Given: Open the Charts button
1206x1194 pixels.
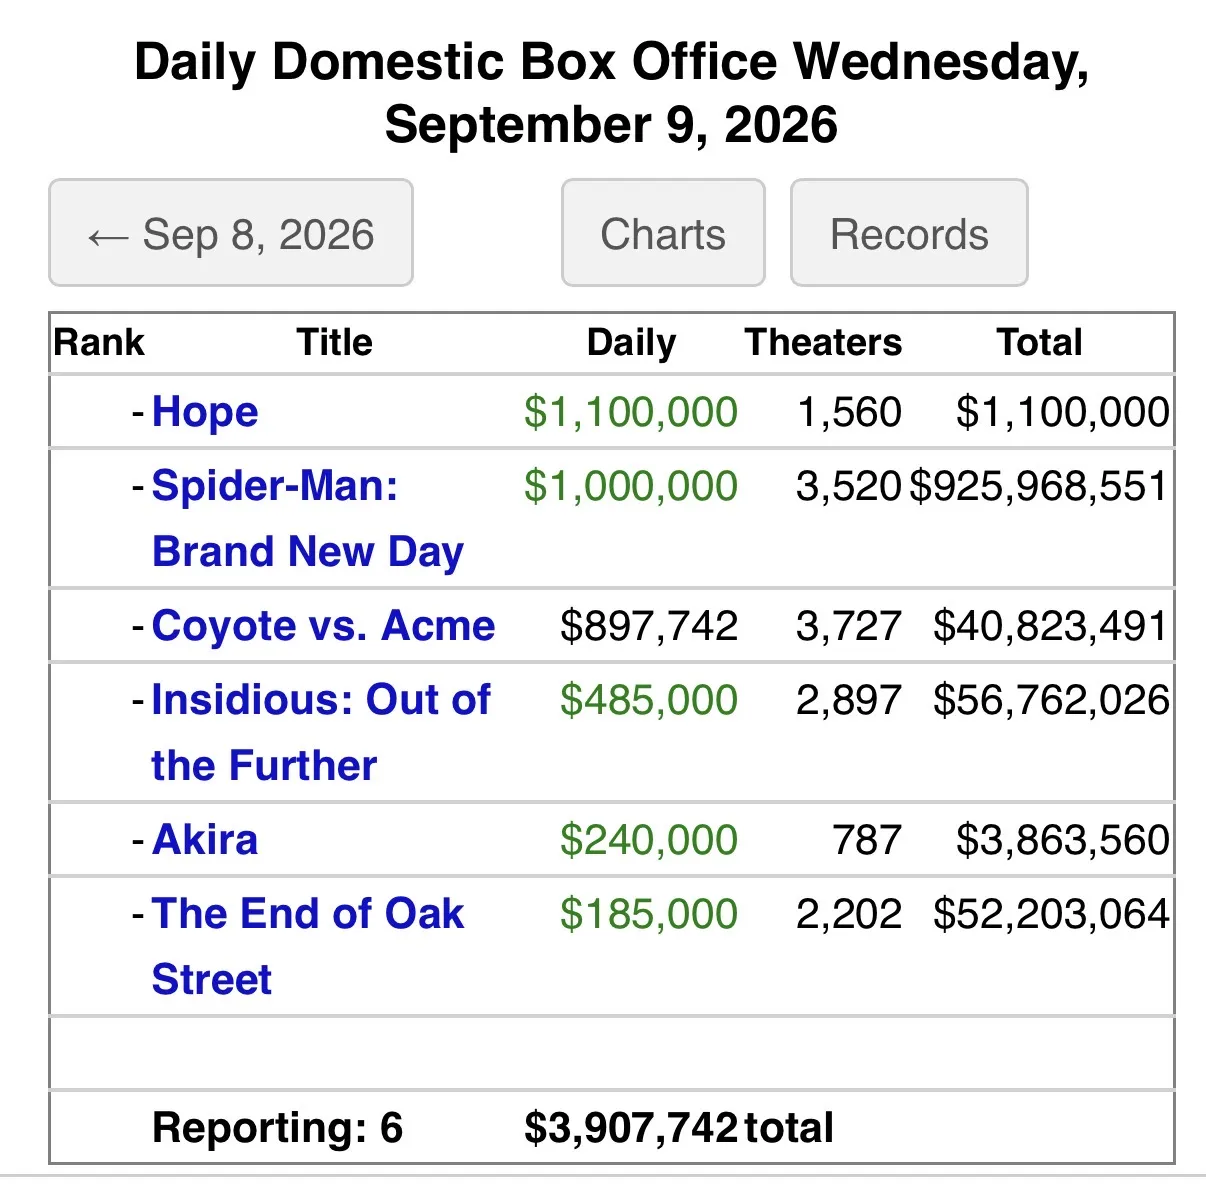Looking at the screenshot, I should [x=663, y=233].
